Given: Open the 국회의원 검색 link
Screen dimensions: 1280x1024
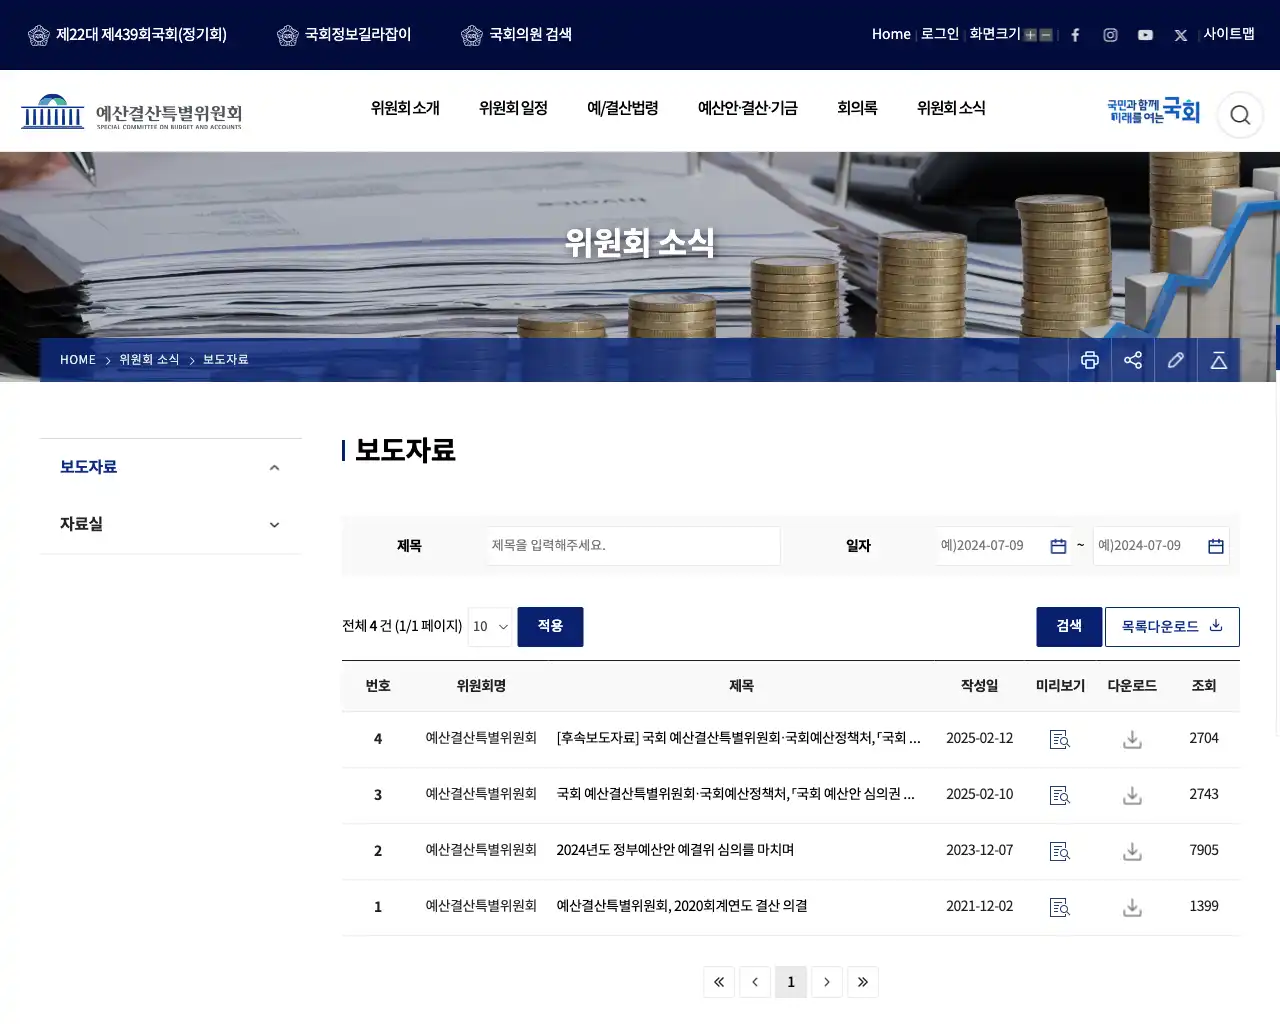Looking at the screenshot, I should (516, 35).
